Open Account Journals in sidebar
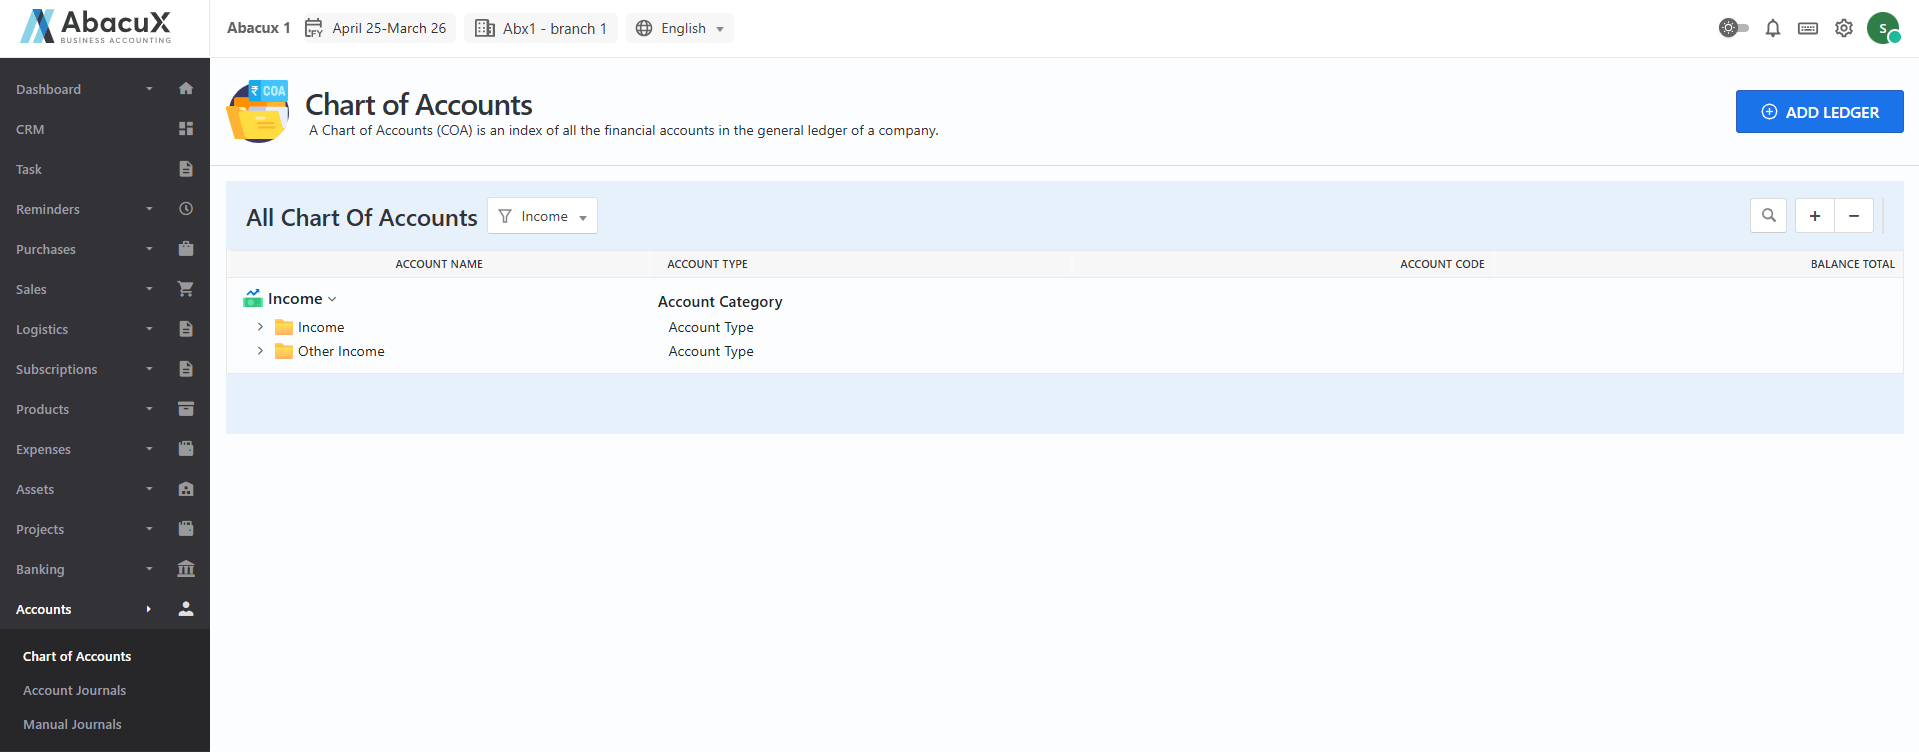1919x752 pixels. click(x=75, y=690)
